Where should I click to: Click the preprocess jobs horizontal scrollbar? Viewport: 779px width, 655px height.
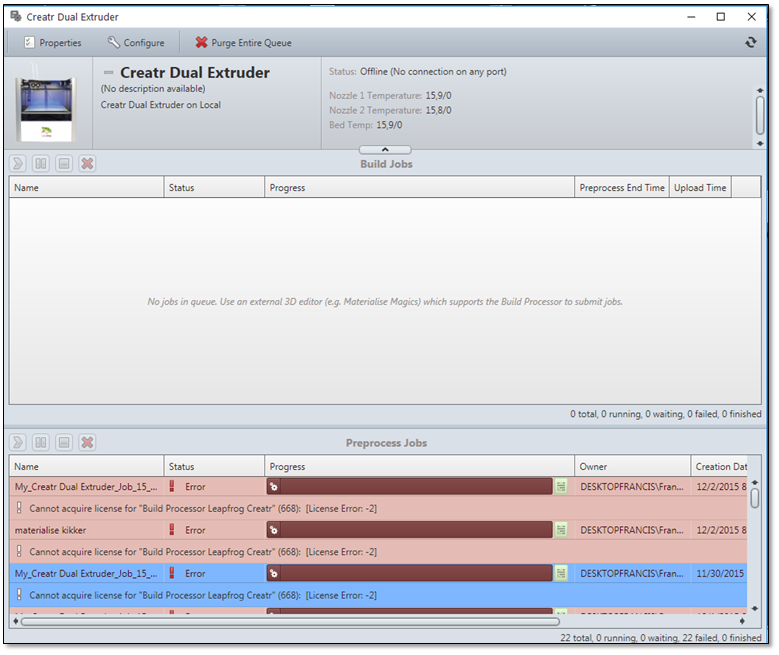(290, 621)
